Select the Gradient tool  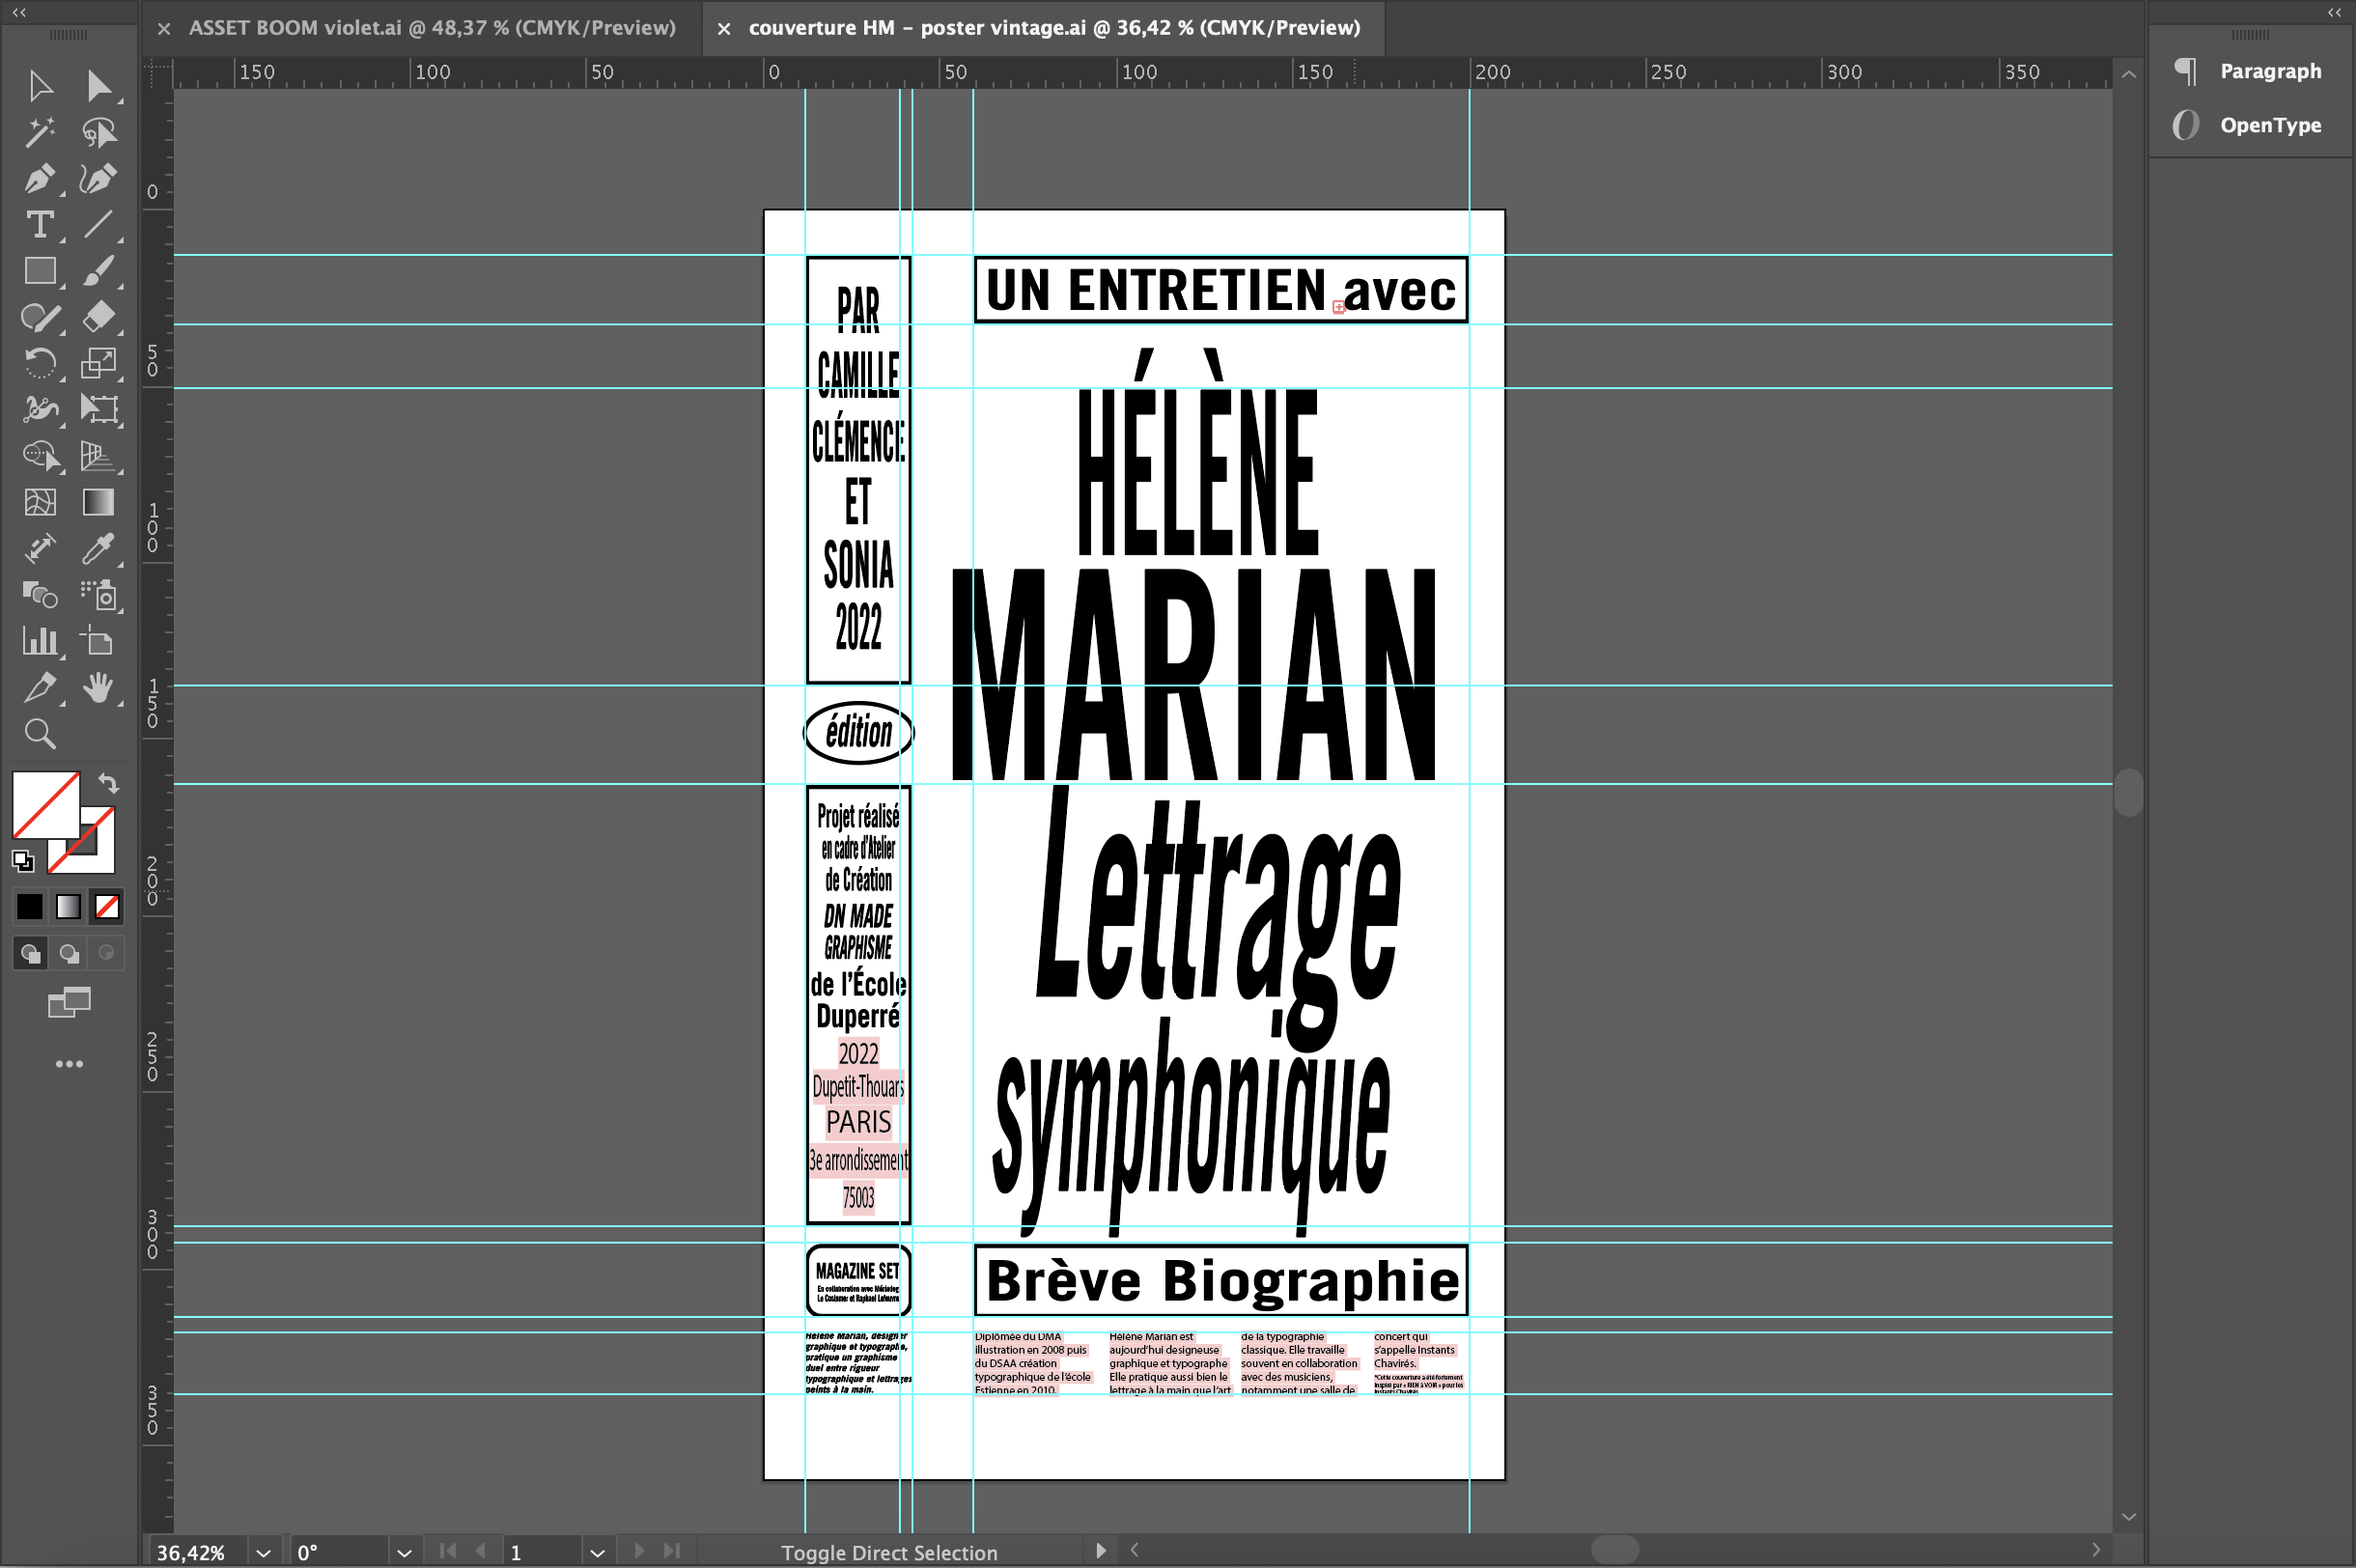pos(98,502)
